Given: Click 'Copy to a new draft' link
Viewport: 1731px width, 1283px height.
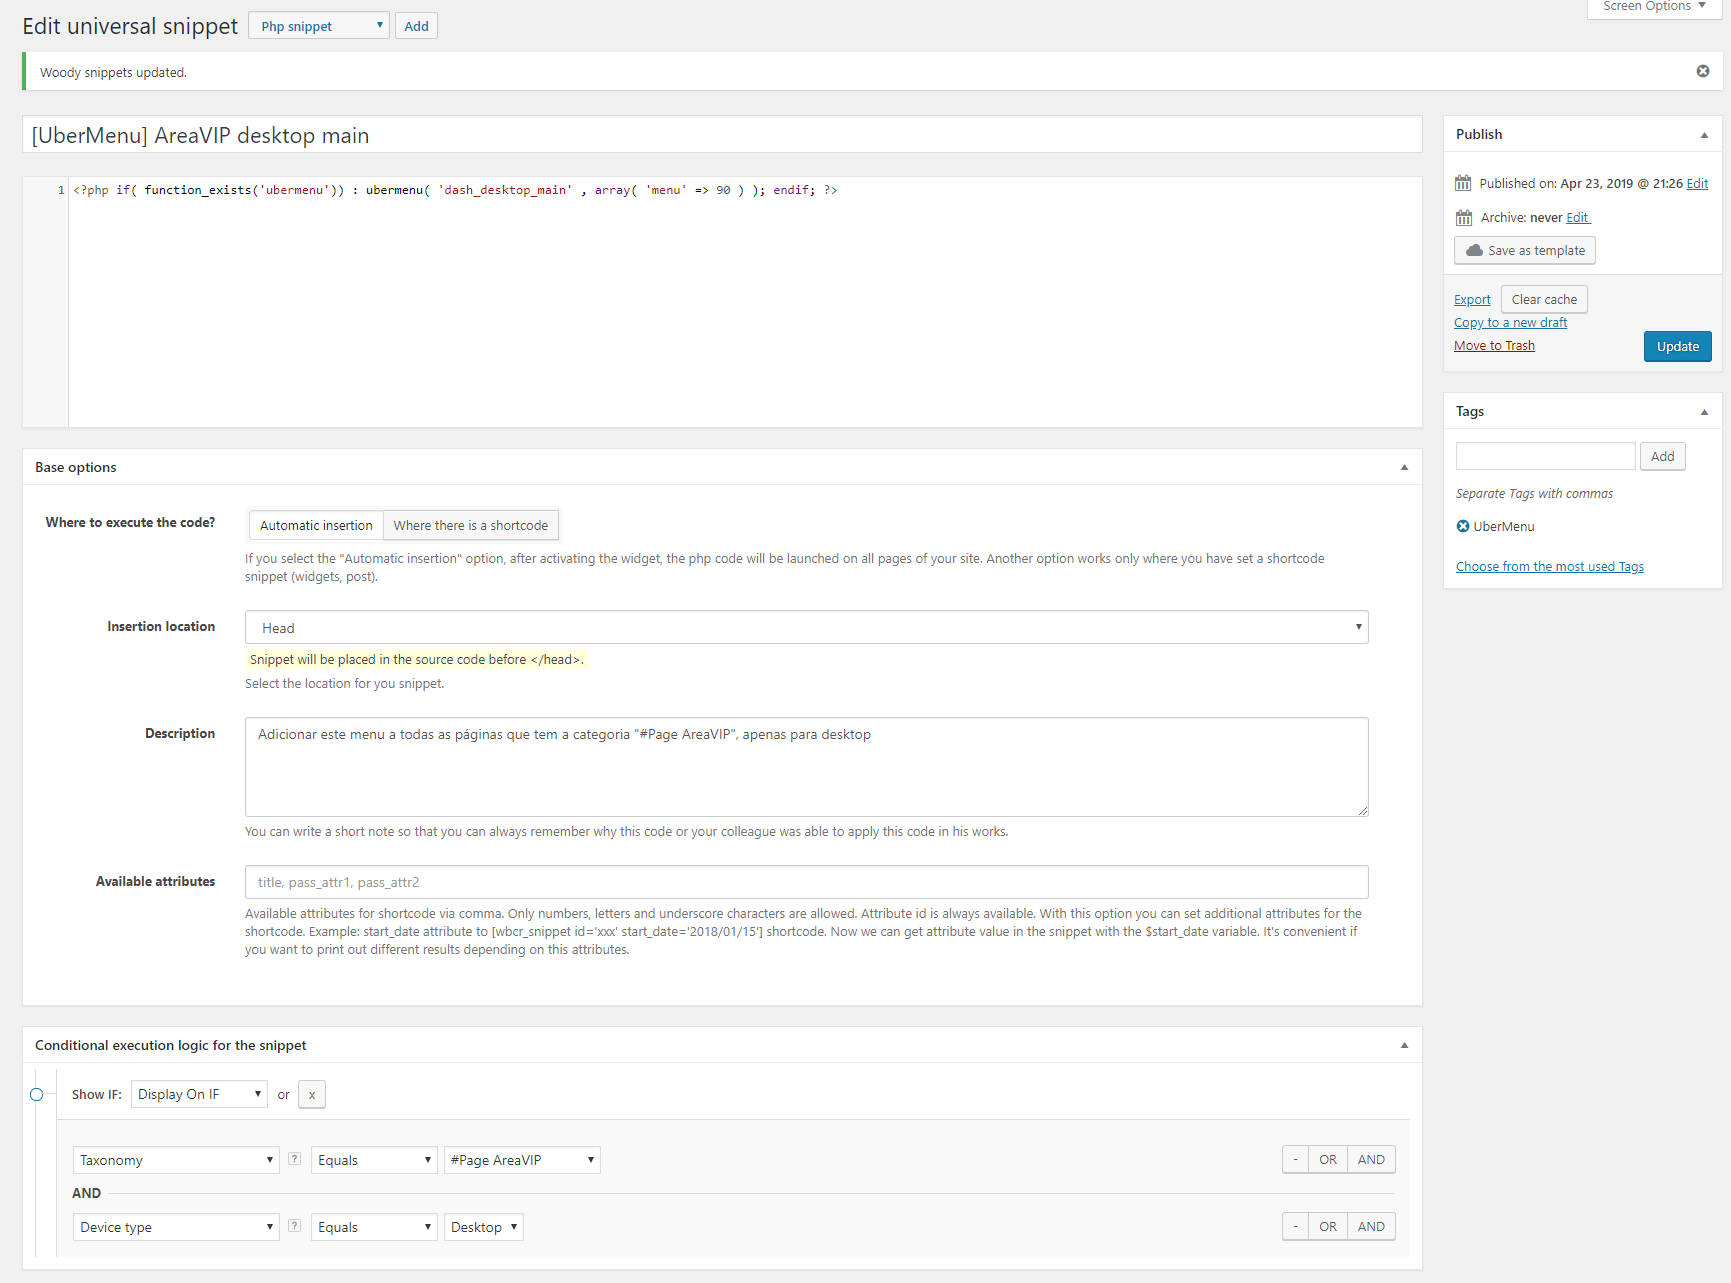Looking at the screenshot, I should tap(1510, 322).
